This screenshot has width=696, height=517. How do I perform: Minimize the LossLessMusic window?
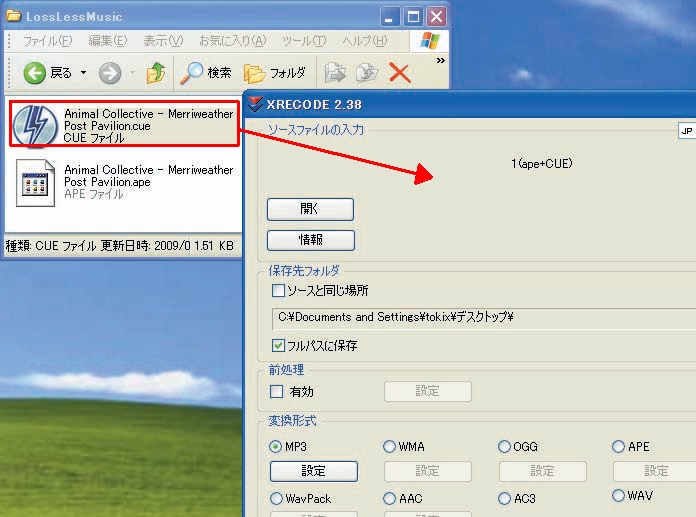pos(389,17)
